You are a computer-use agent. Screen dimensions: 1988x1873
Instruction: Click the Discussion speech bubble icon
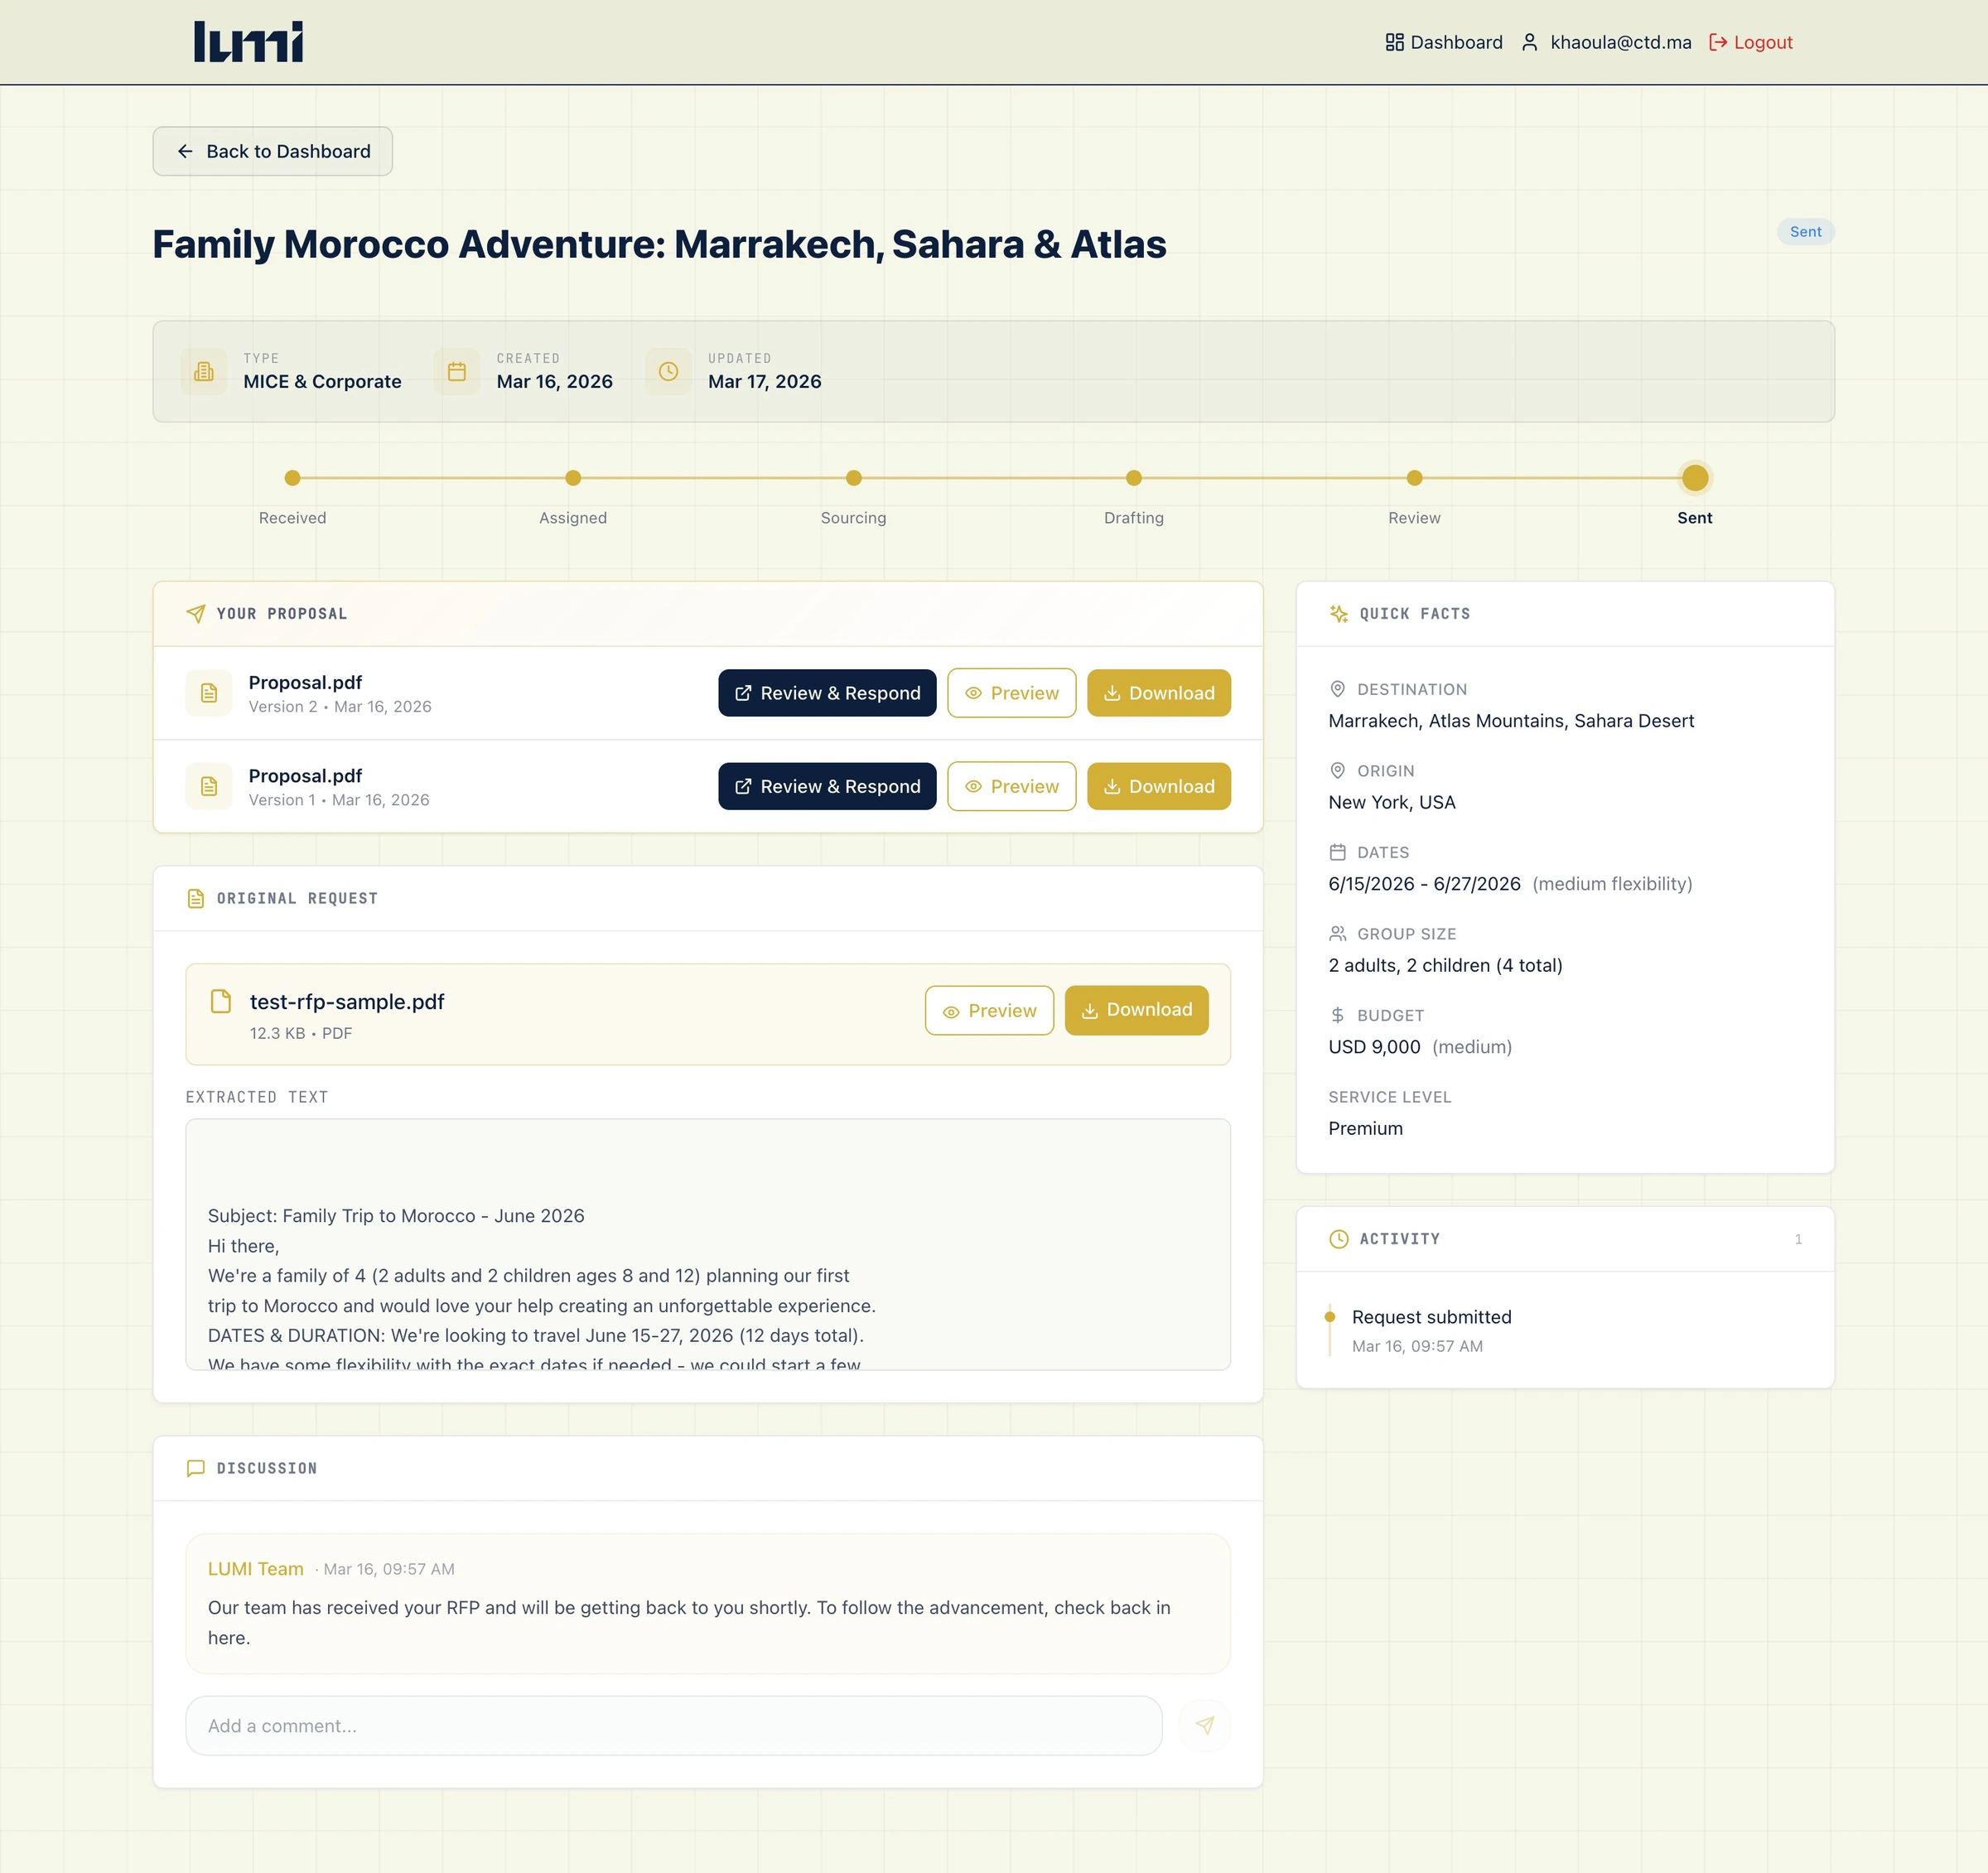coord(196,1468)
